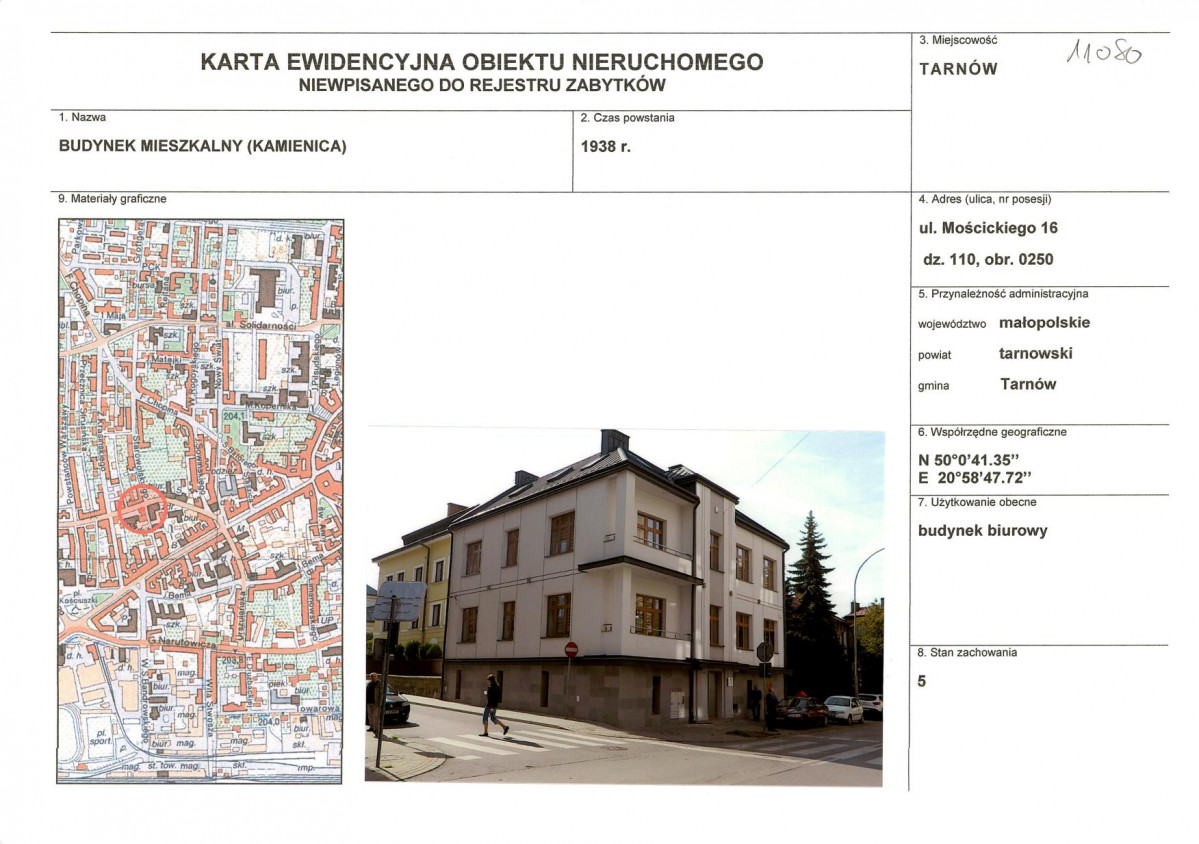Click the '9. Materiały graficzne' label
1199x844 pixels.
(112, 199)
